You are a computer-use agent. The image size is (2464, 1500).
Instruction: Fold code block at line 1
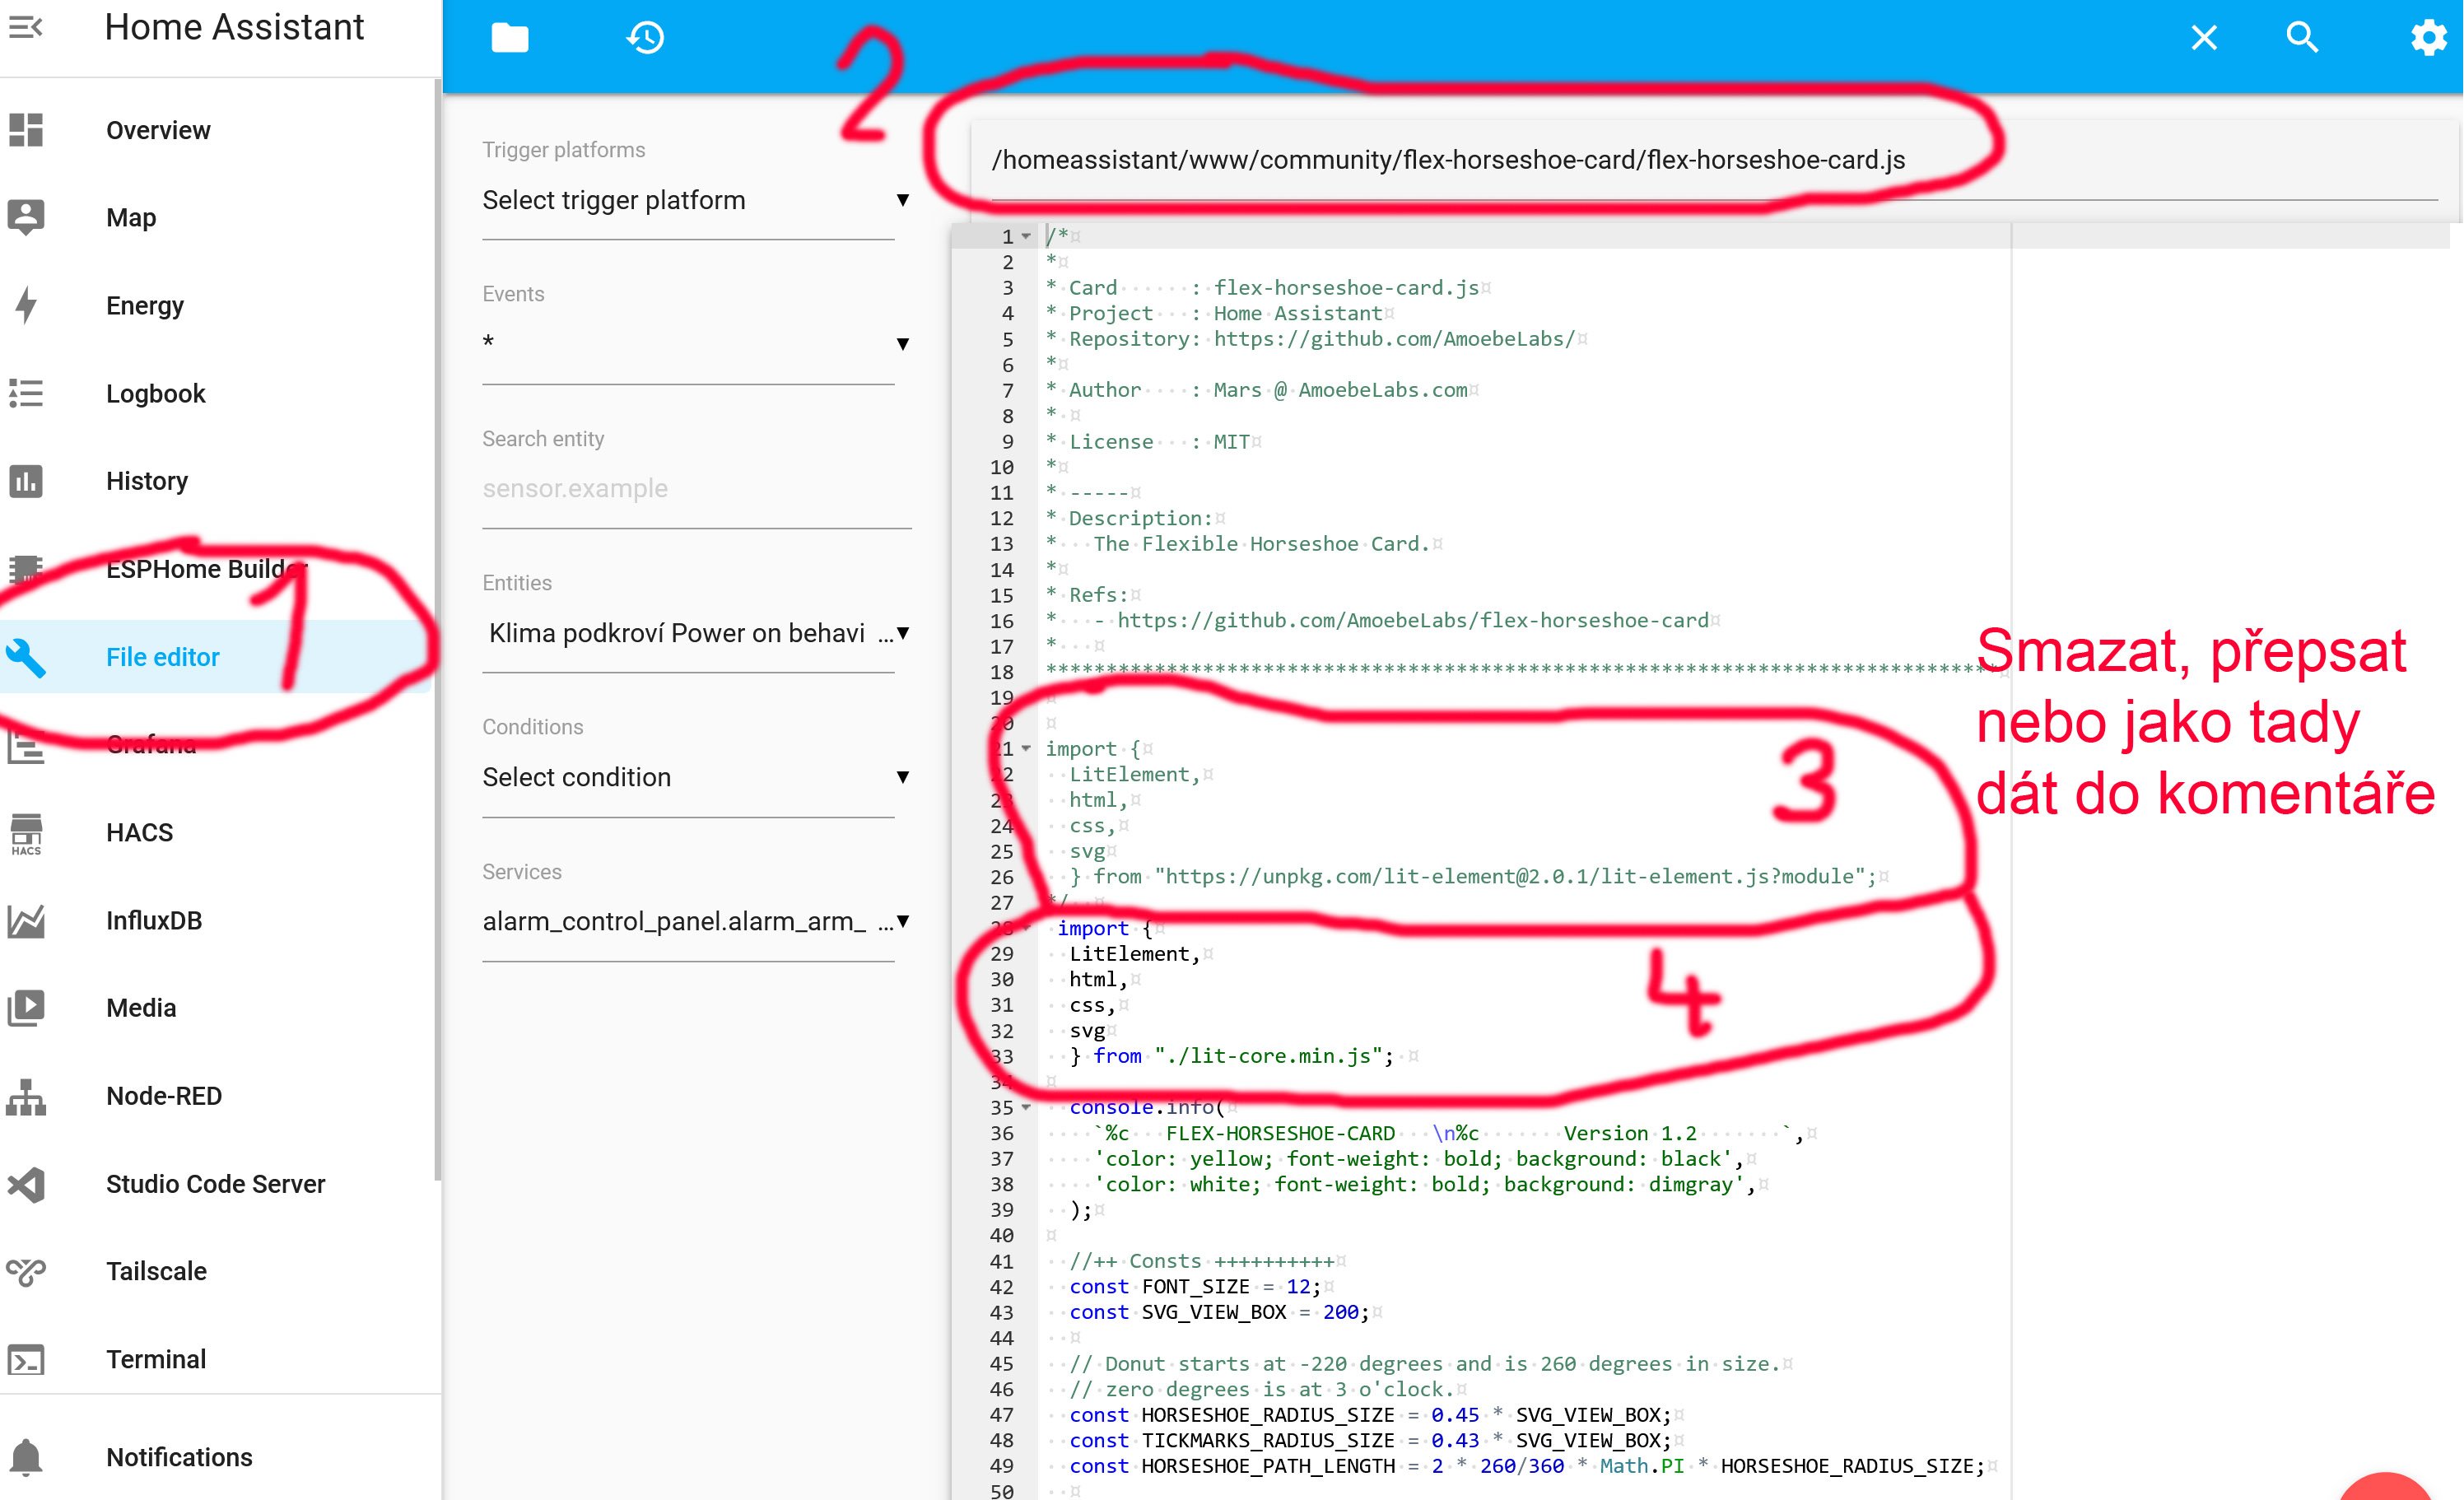[1026, 237]
